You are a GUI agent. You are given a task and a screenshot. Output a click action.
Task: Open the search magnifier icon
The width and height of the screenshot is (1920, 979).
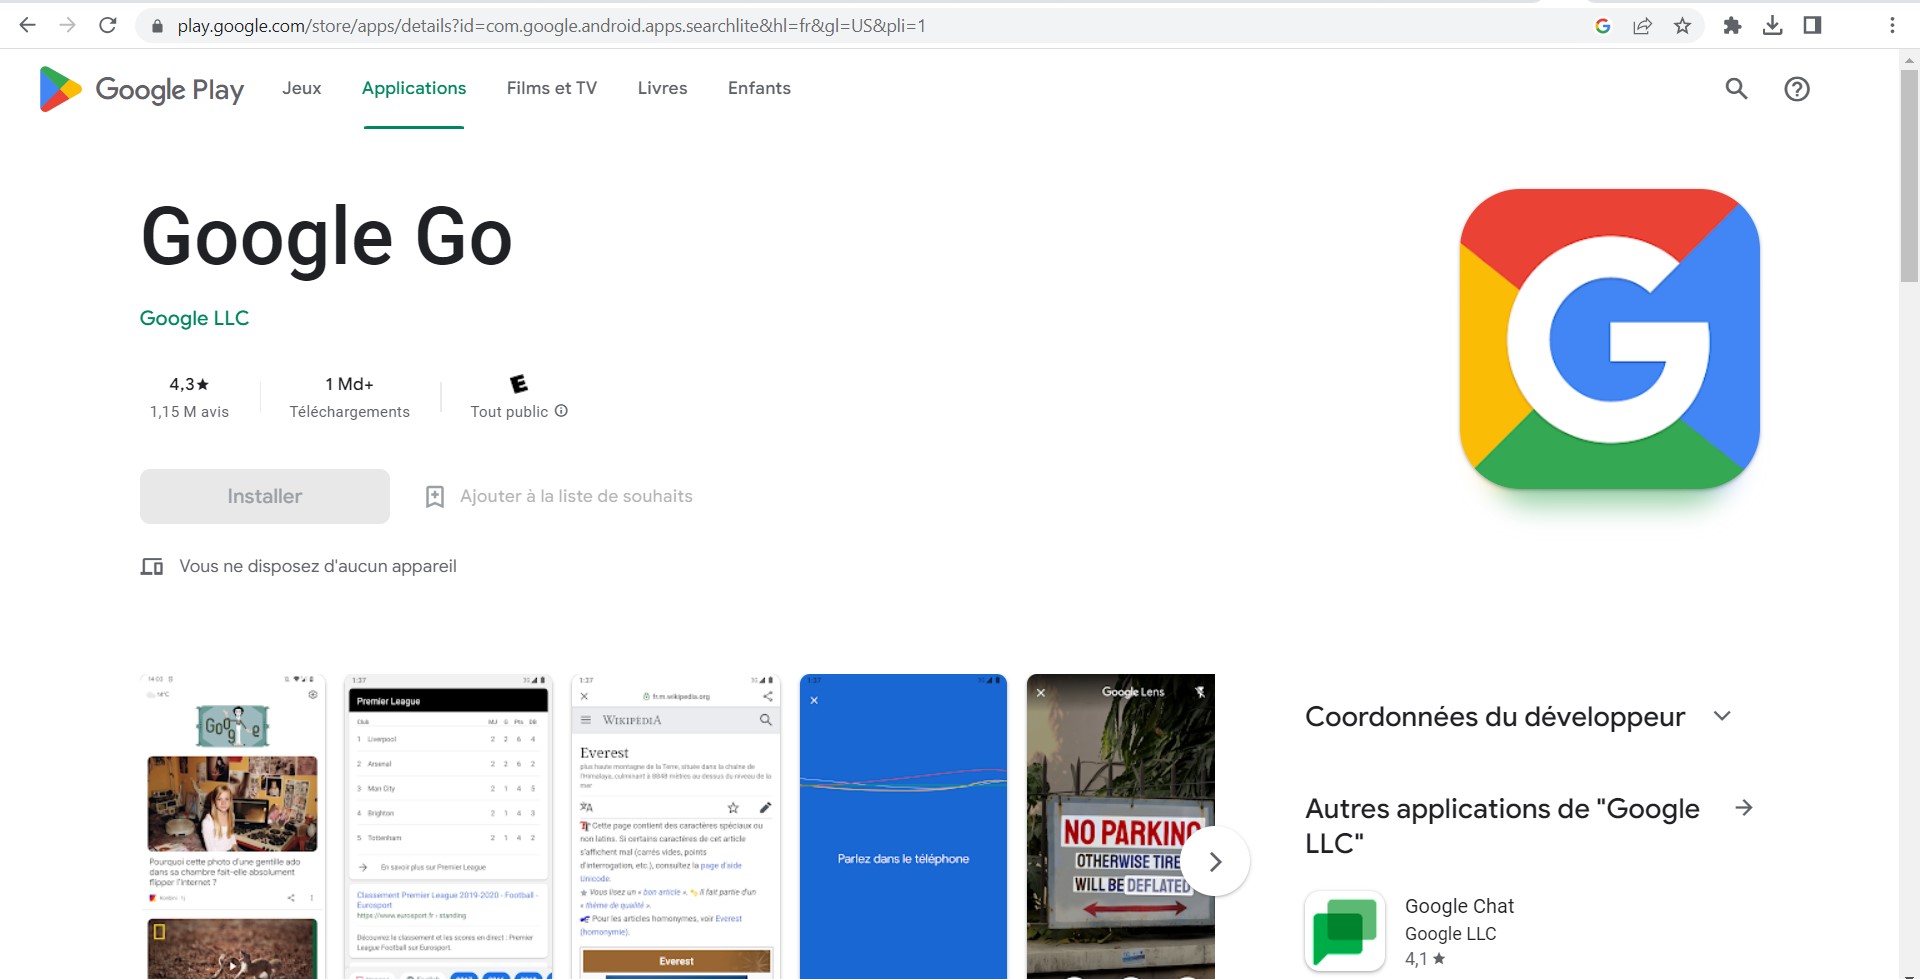click(1736, 89)
